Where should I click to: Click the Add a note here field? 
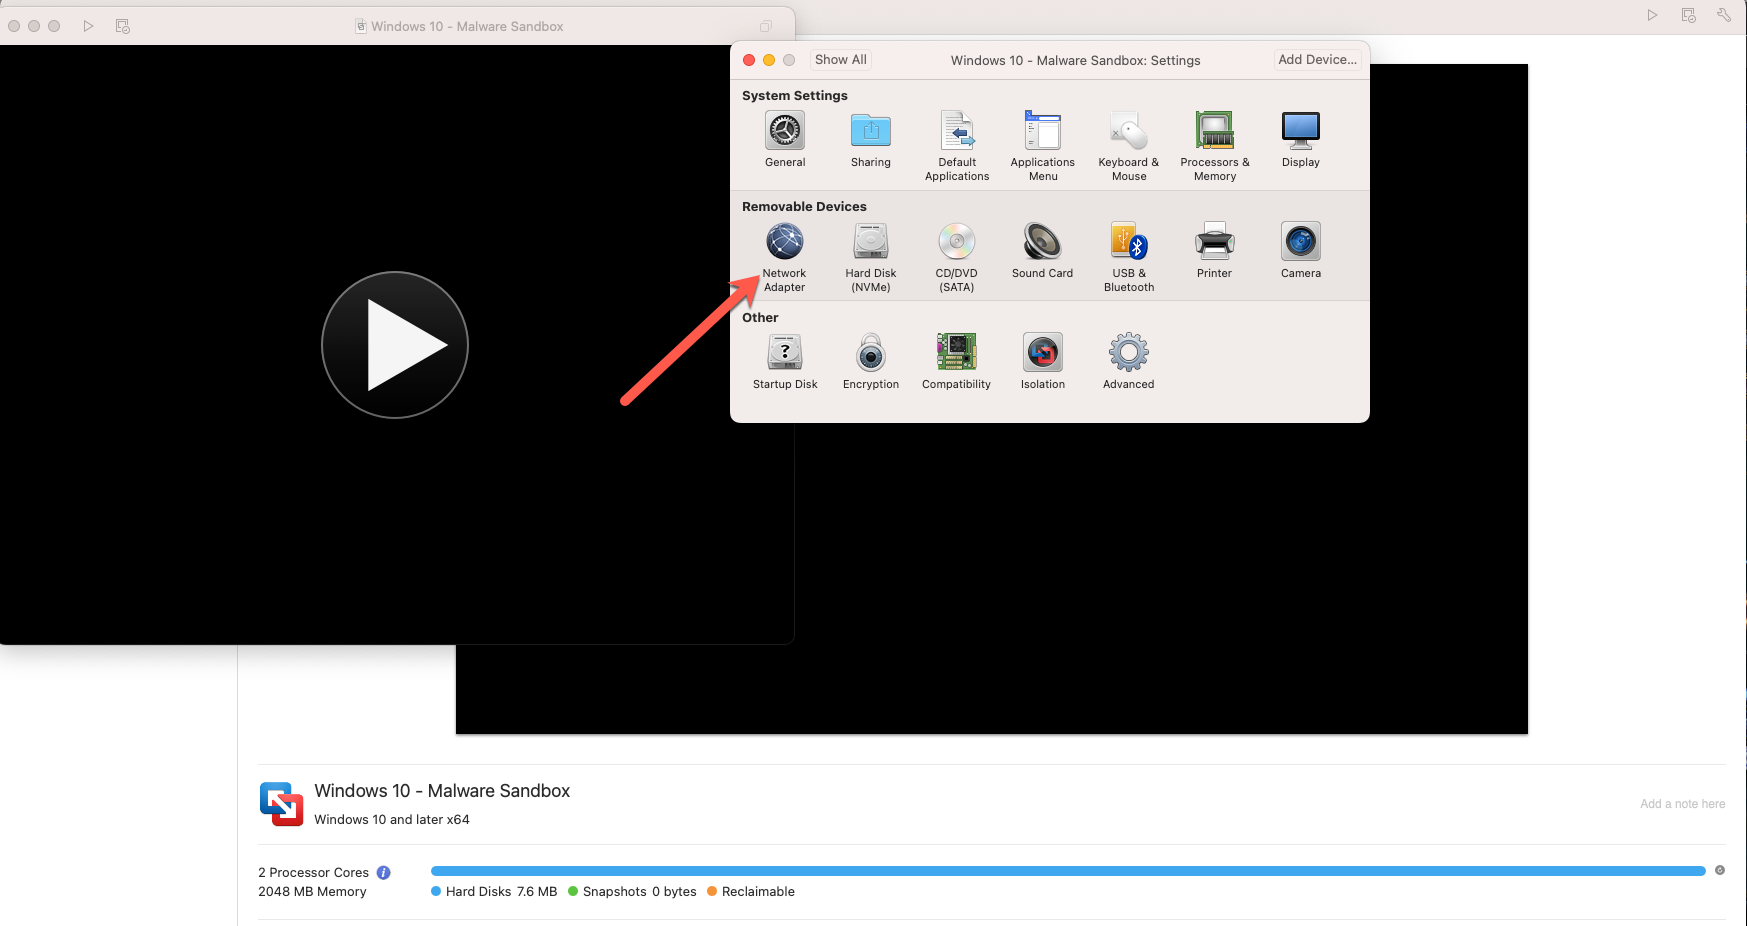pos(1682,803)
